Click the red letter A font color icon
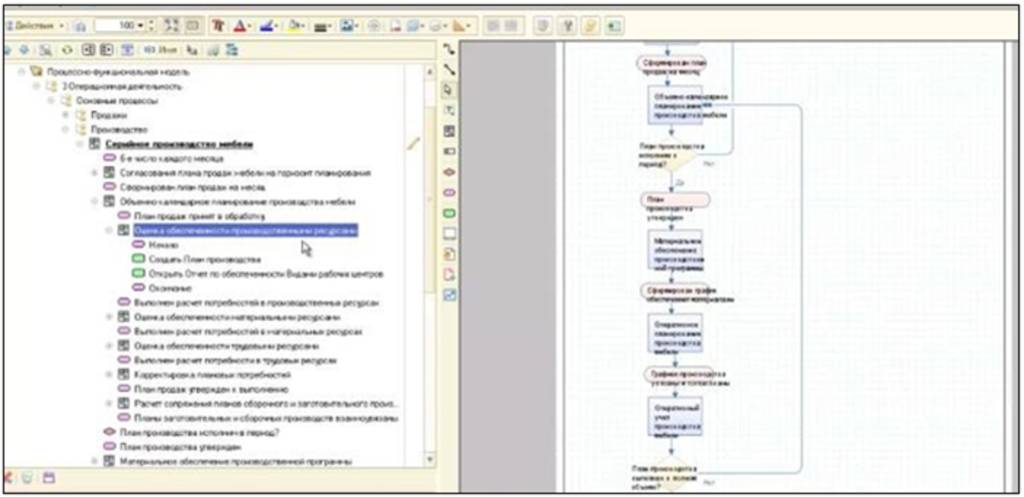1024x497 pixels. click(240, 24)
